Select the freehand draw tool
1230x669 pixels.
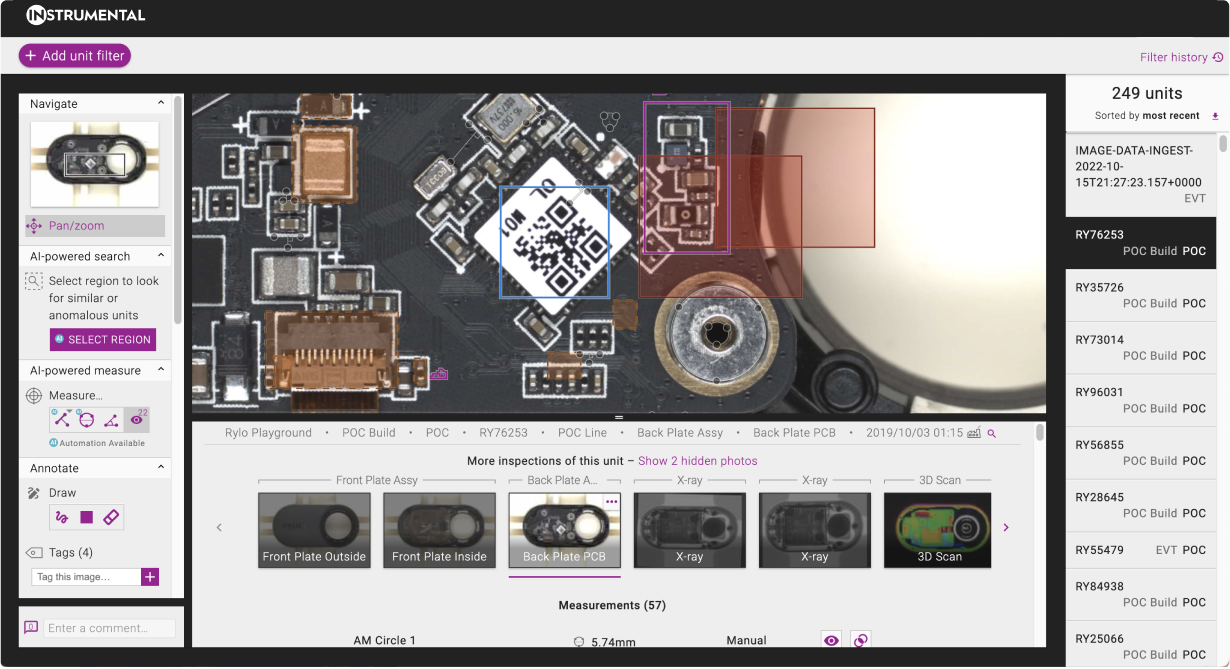point(62,517)
